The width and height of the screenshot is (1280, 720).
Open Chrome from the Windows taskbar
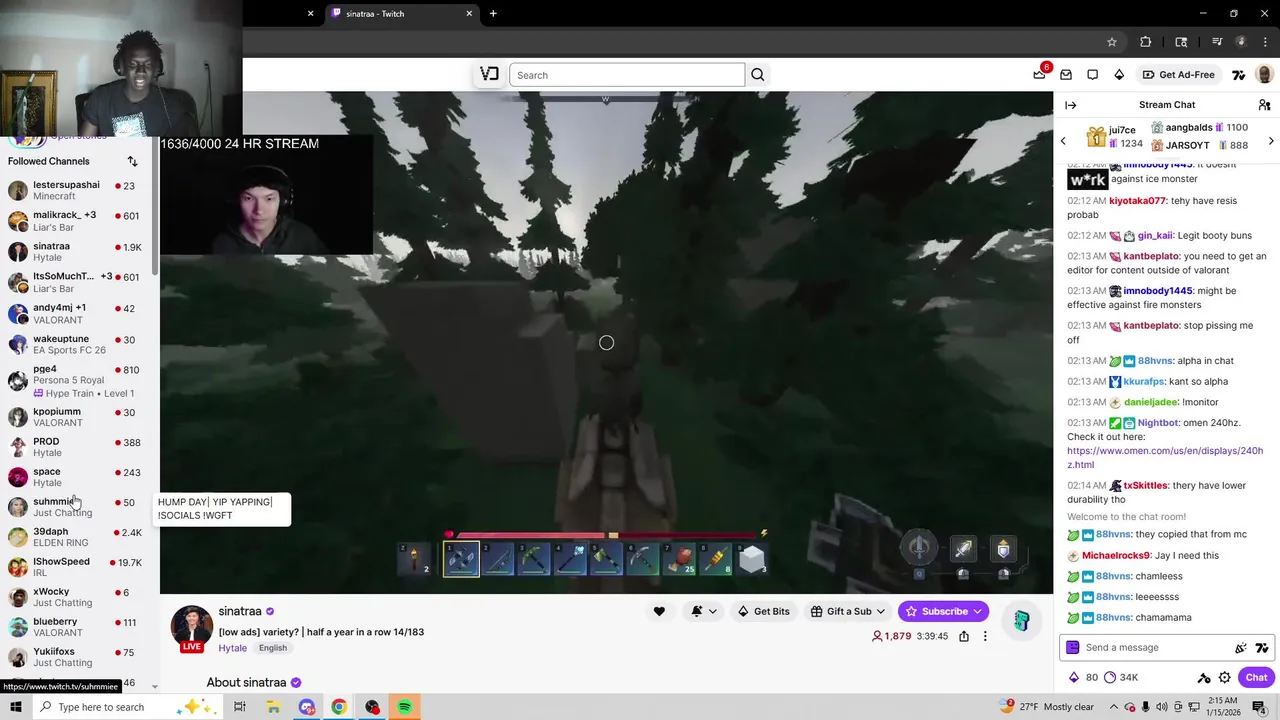[339, 707]
